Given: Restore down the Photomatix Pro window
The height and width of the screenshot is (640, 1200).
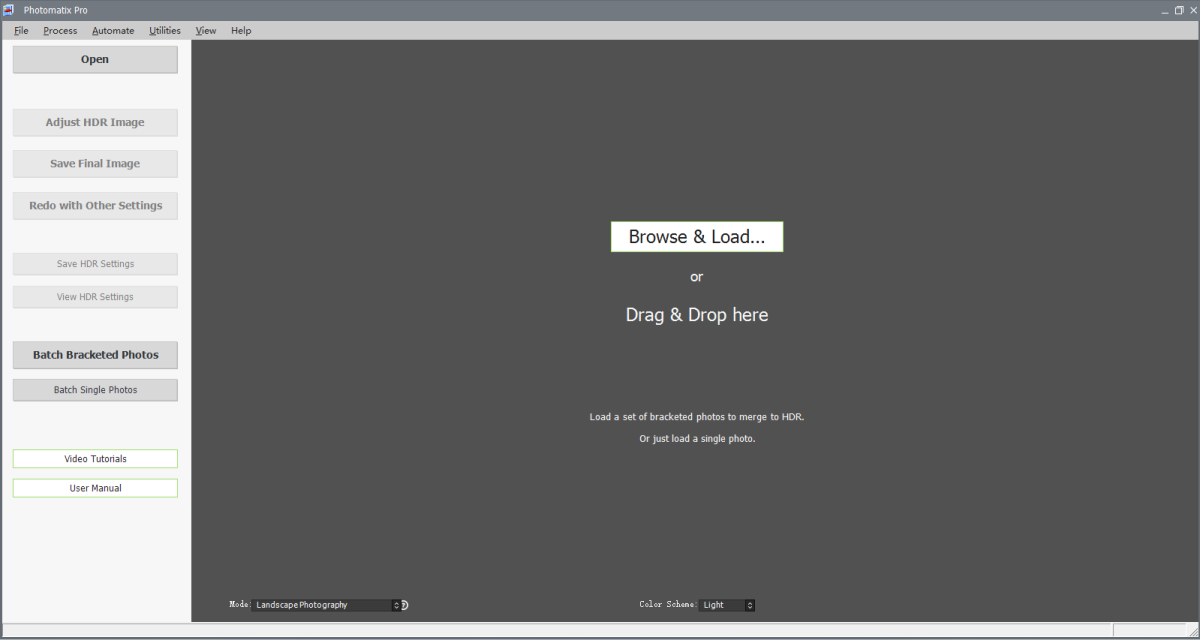Looking at the screenshot, I should click(x=1179, y=10).
